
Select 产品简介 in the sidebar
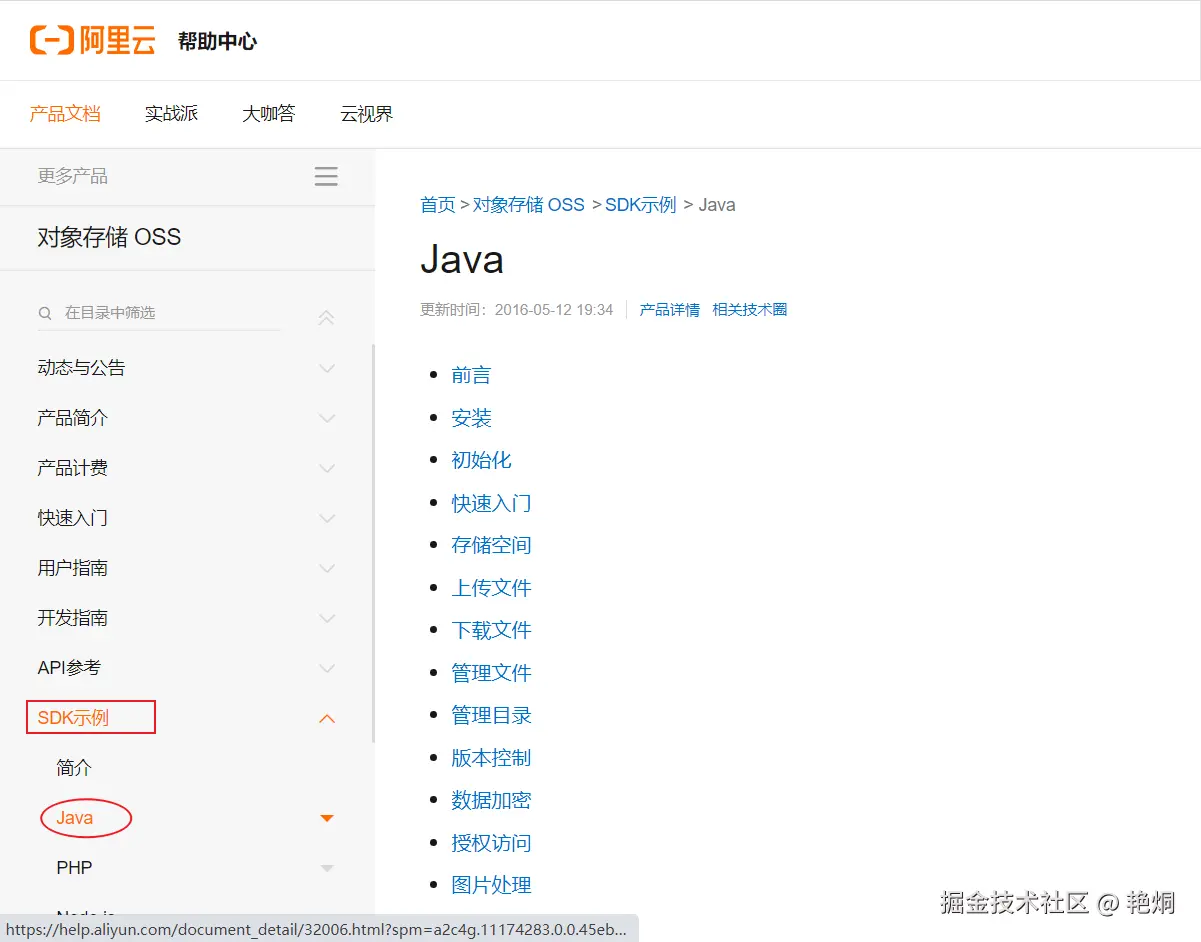(x=72, y=418)
